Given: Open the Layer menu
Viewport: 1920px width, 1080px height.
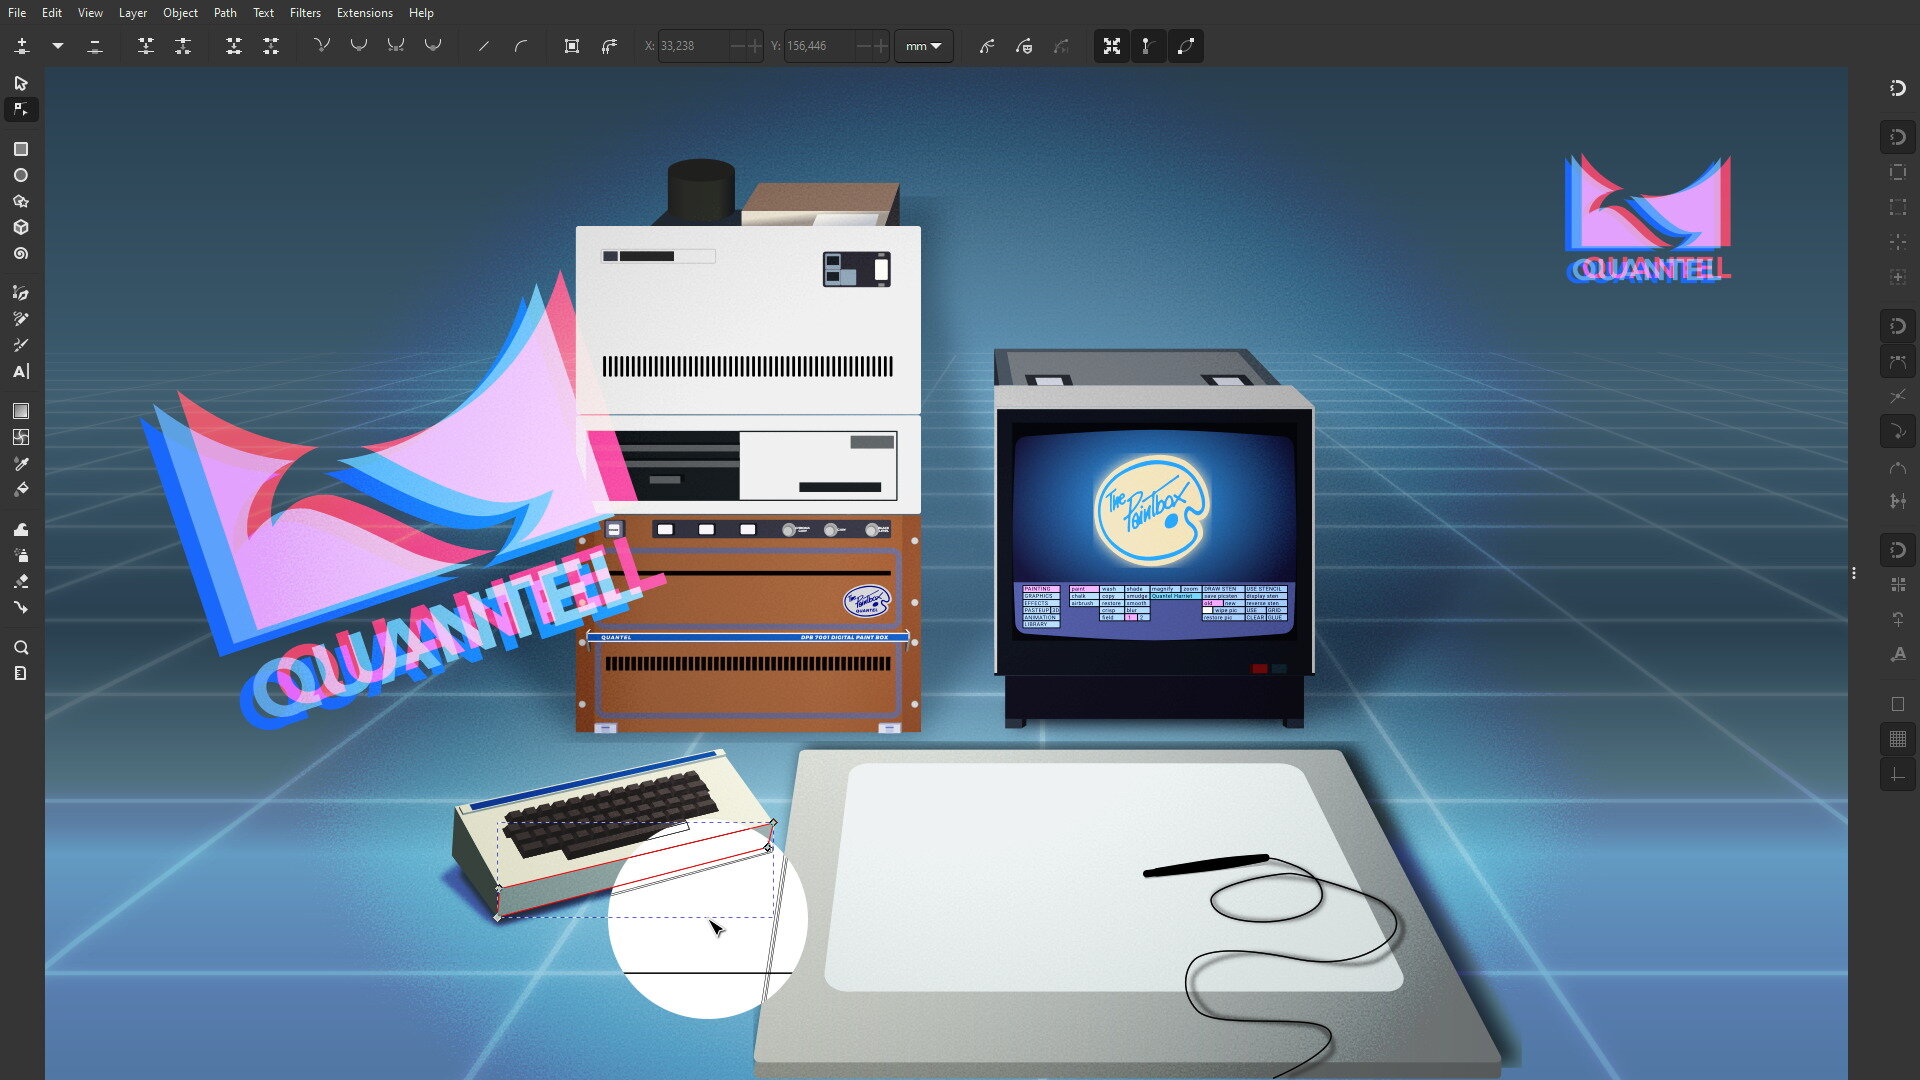Looking at the screenshot, I should 133,13.
